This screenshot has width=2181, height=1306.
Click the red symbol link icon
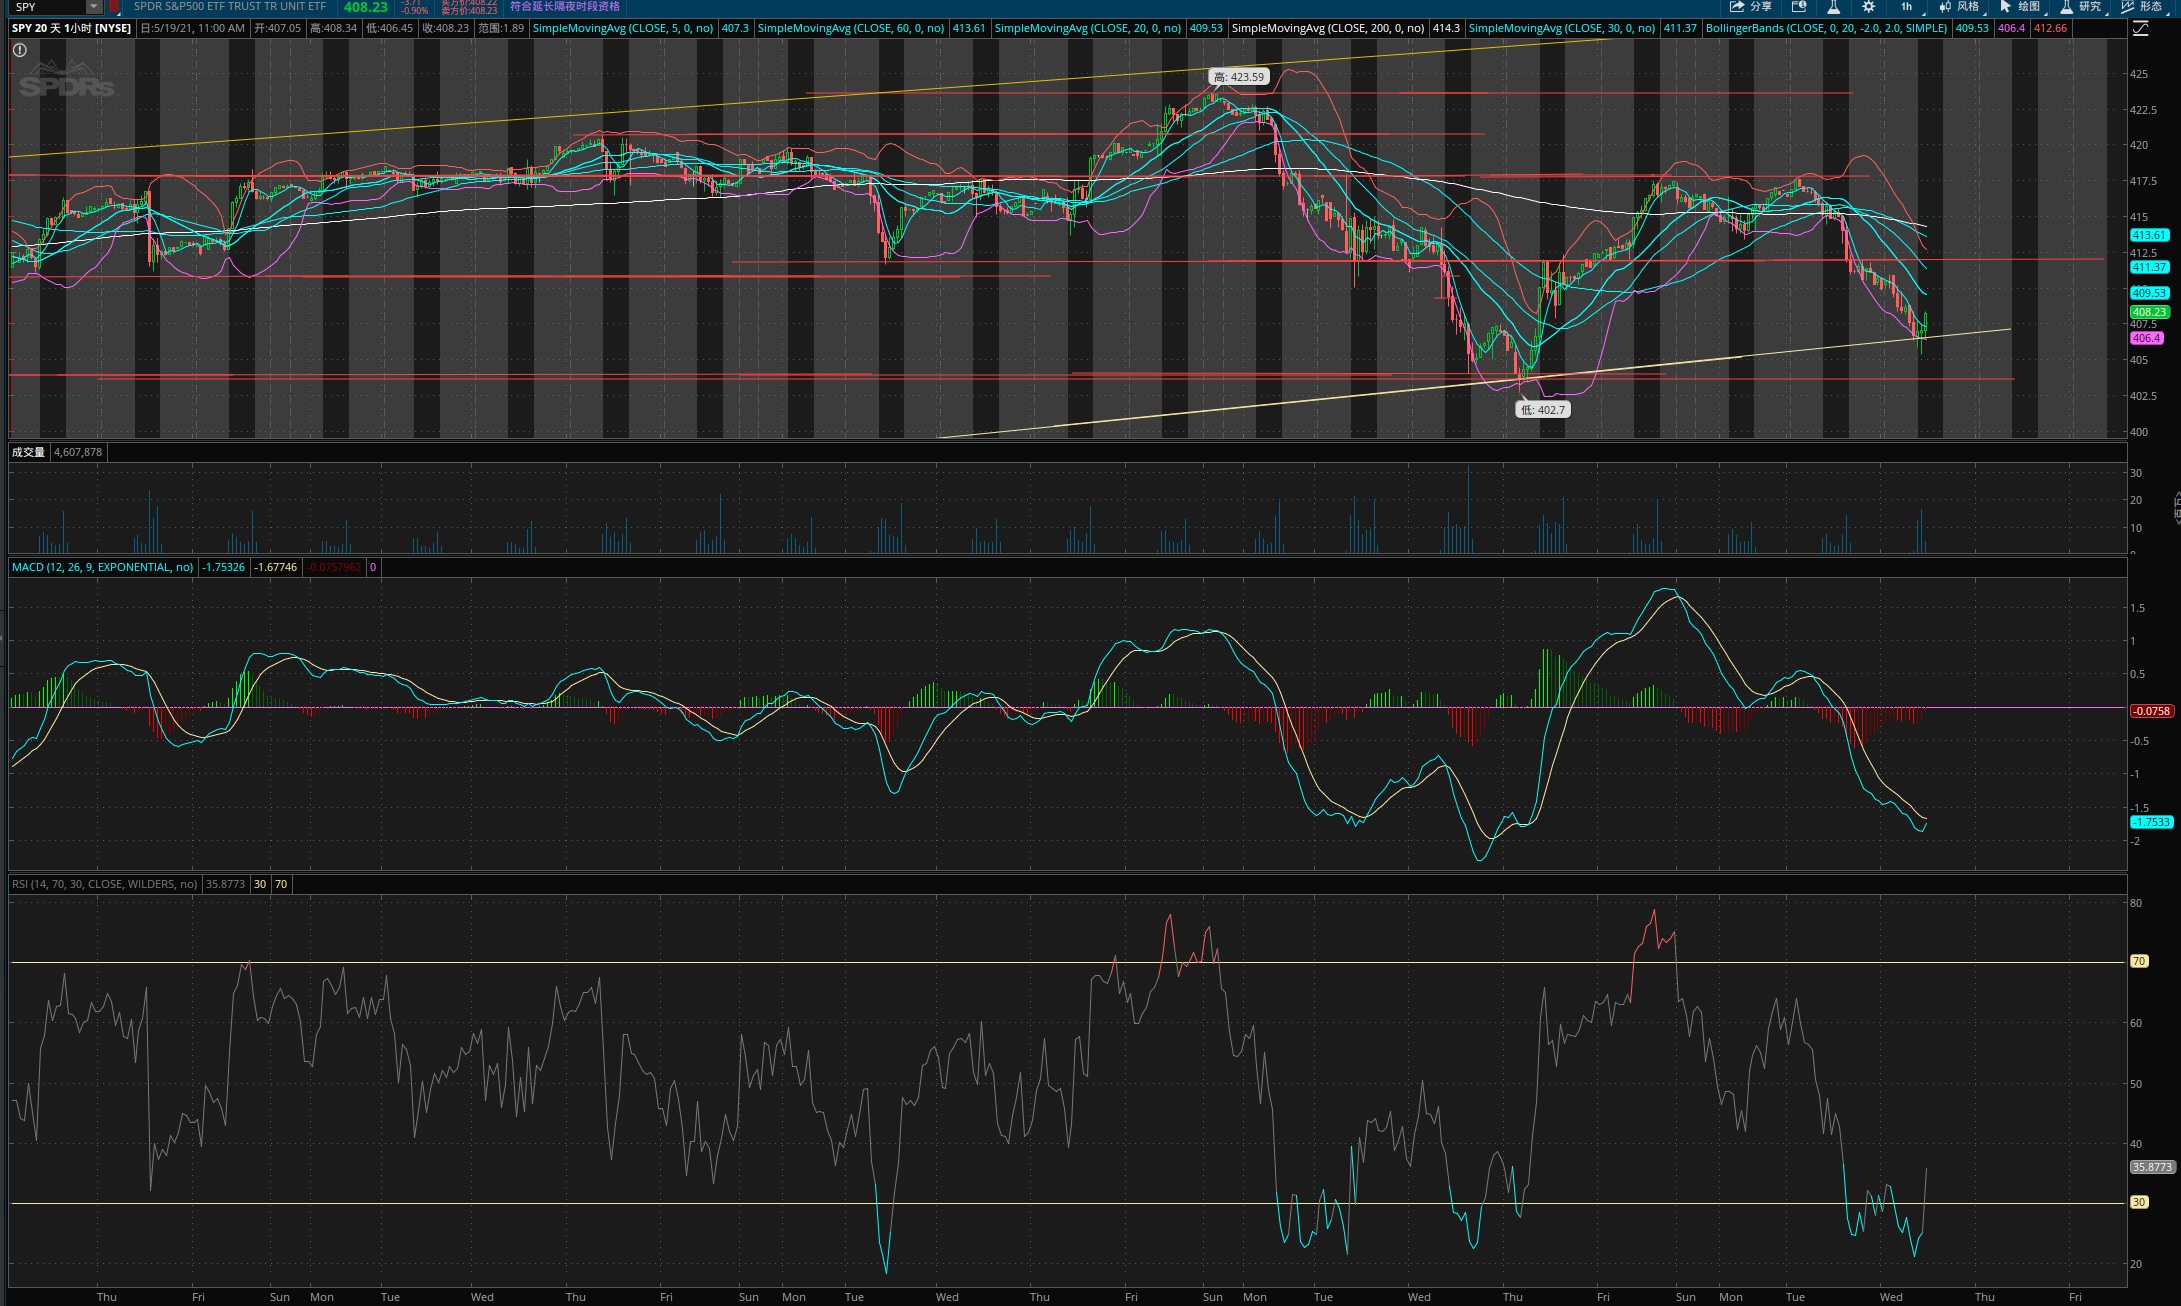(x=114, y=6)
